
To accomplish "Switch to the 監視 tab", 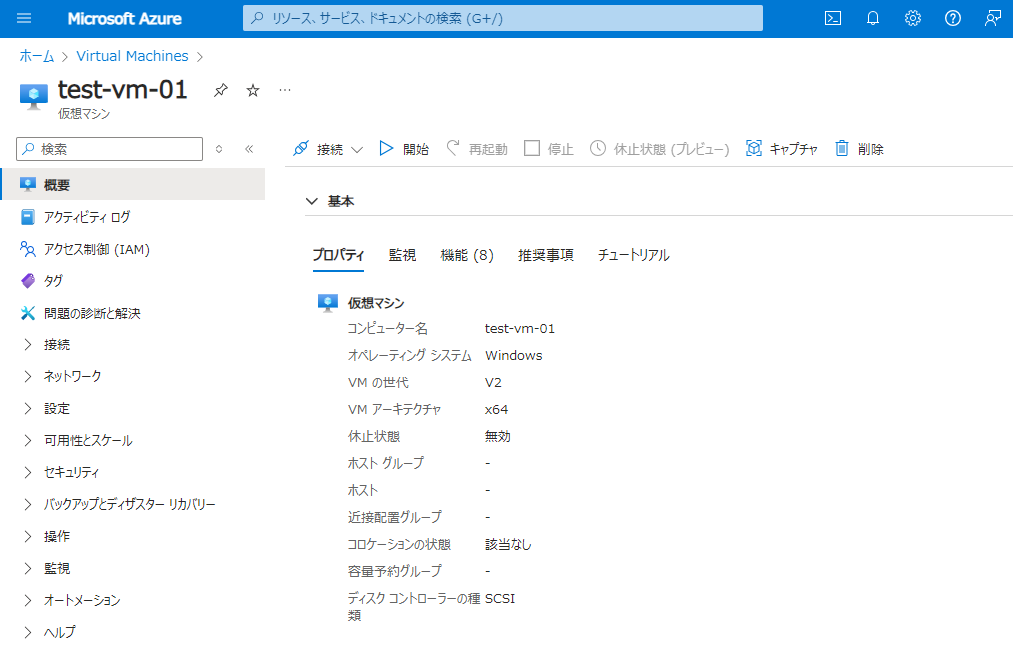I will pyautogui.click(x=402, y=255).
